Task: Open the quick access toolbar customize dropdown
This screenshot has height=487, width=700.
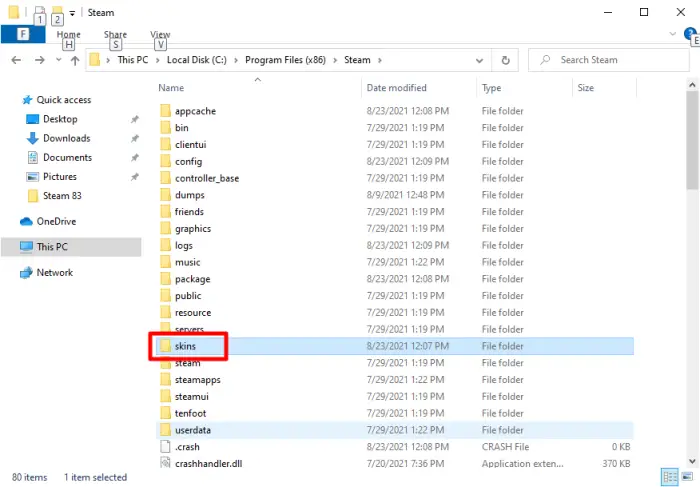Action: tap(72, 13)
